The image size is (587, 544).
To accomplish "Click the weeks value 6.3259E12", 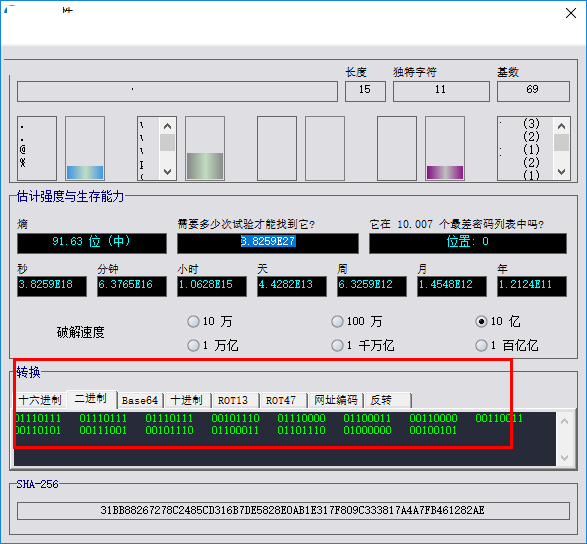I will coord(372,286).
